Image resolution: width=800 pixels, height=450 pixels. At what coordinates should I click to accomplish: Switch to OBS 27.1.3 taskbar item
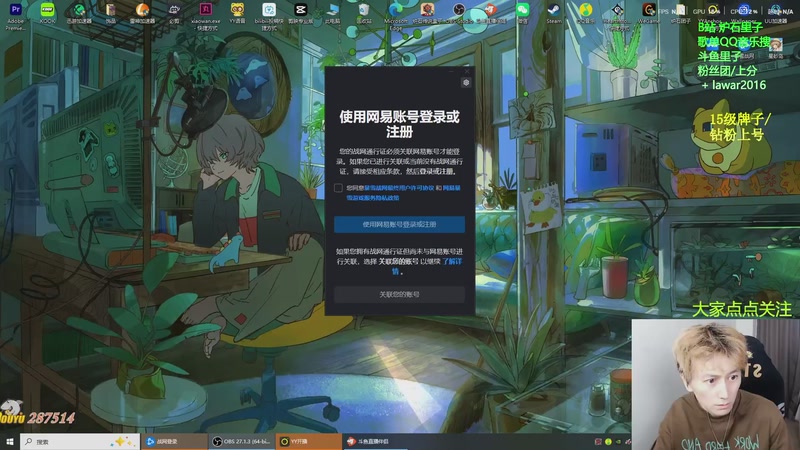click(x=242, y=441)
